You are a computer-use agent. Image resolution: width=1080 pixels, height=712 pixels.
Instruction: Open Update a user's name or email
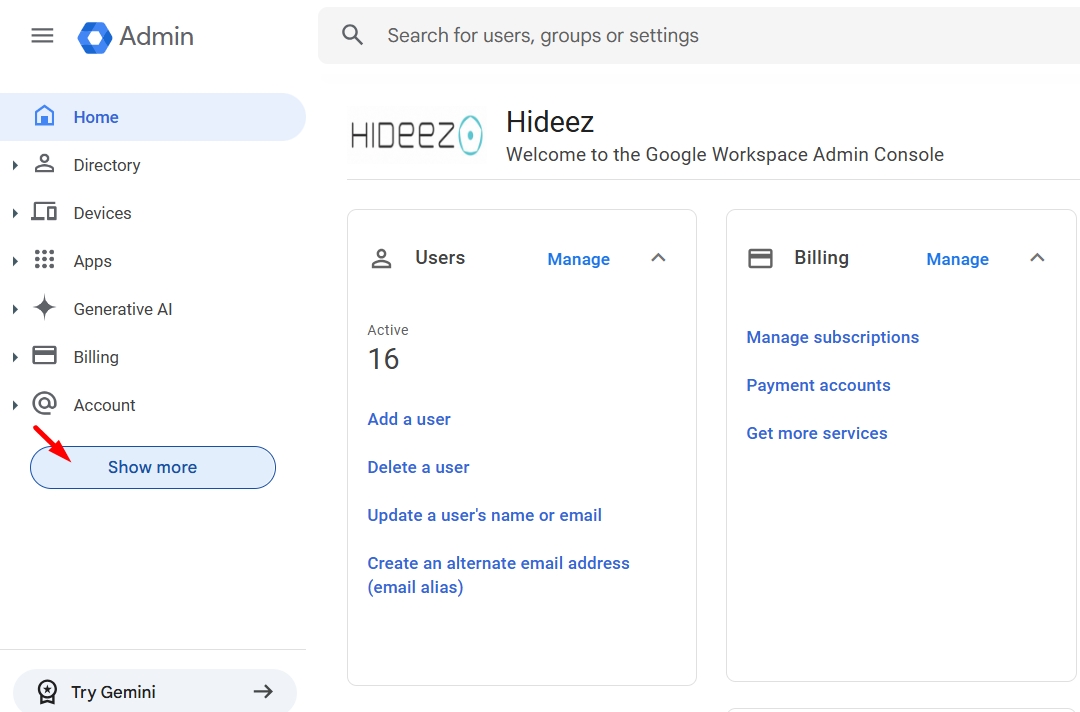[484, 515]
